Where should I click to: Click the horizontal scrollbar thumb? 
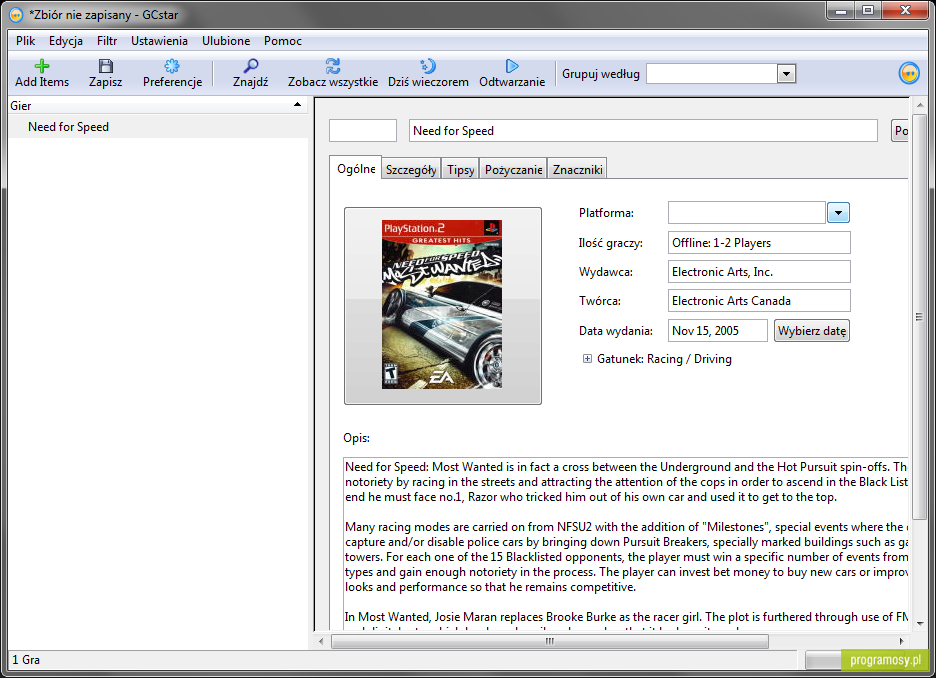coord(549,642)
